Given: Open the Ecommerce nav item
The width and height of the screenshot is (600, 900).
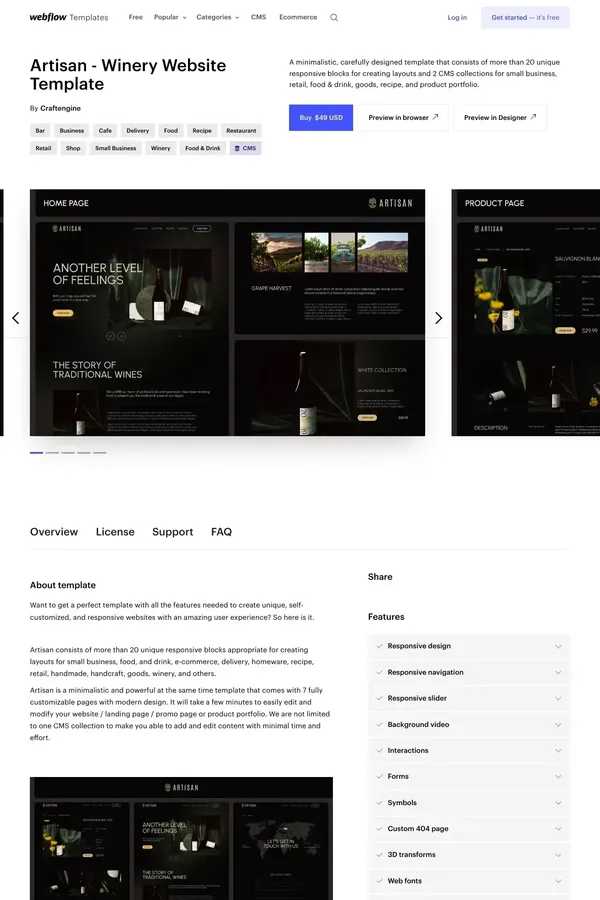Looking at the screenshot, I should tap(298, 17).
